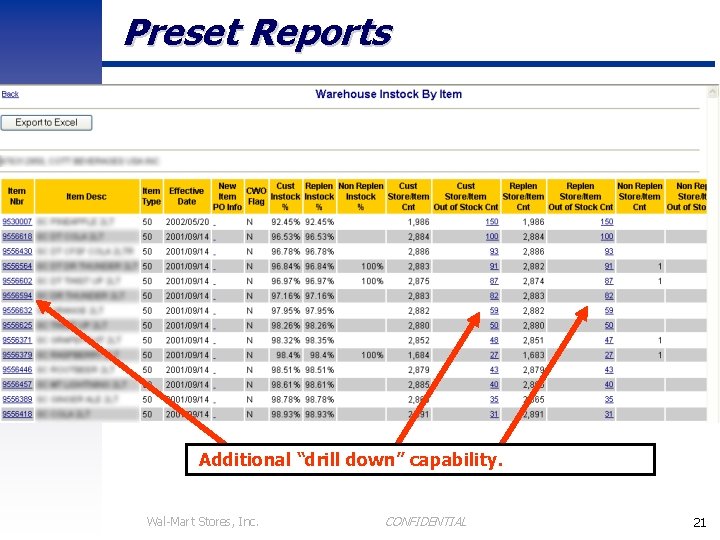Click Replen Store/Item Out of Stock Cnt header

click(x=580, y=197)
